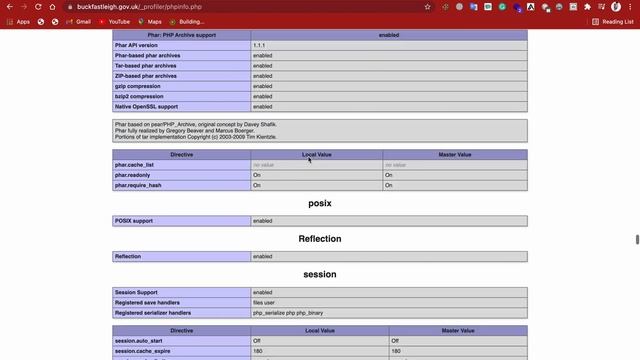Open the Building... bookmark
This screenshot has height=360, width=640.
point(187,22)
